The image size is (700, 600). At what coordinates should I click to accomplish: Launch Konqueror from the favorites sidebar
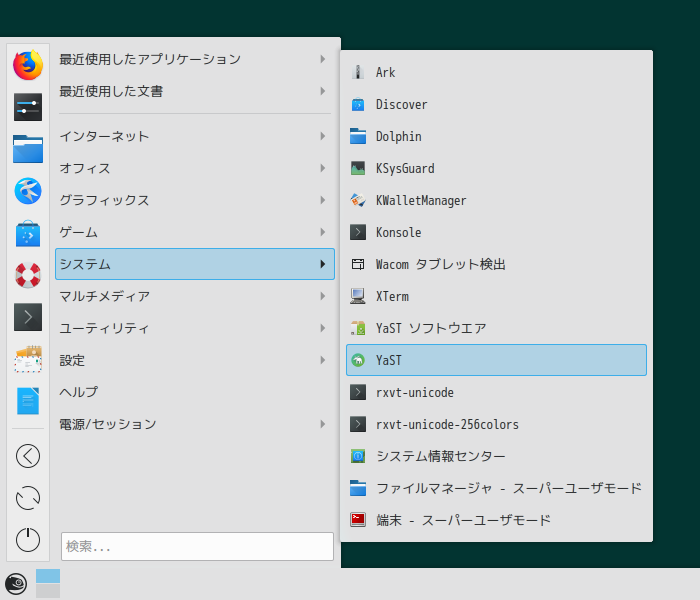[x=28, y=191]
